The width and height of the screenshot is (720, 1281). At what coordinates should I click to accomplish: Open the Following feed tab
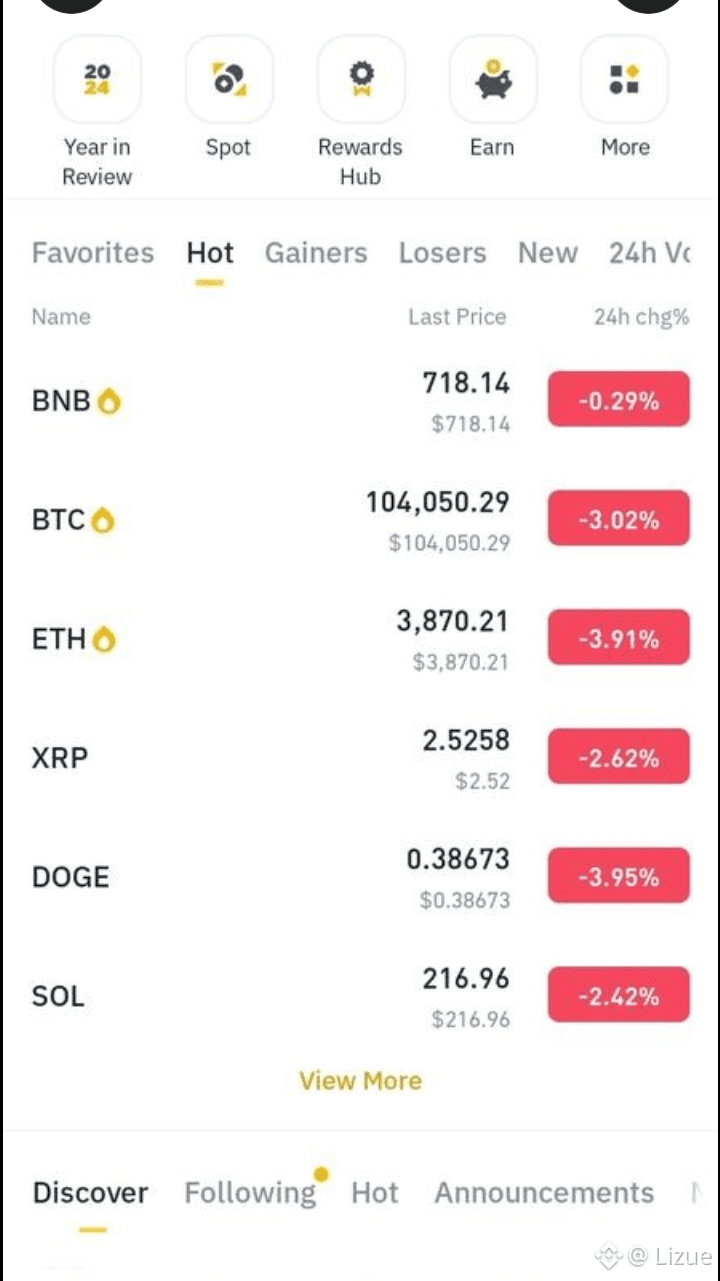pyautogui.click(x=250, y=1193)
